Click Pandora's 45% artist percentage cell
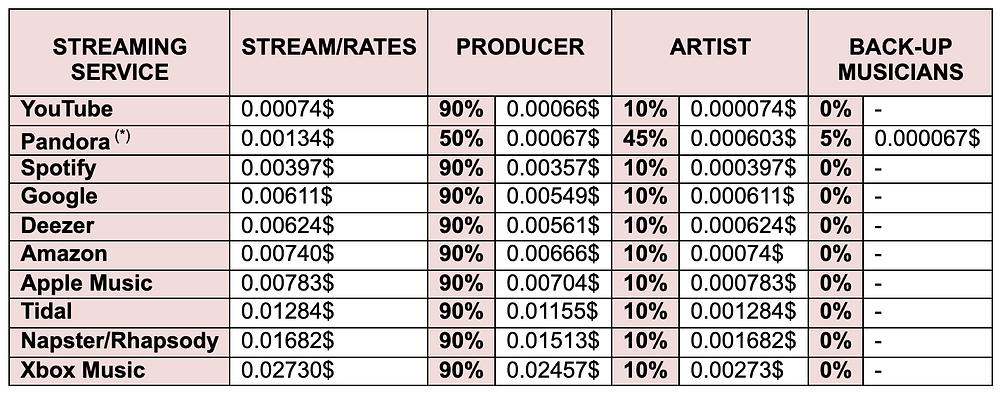The image size is (1000, 393). tap(645, 140)
